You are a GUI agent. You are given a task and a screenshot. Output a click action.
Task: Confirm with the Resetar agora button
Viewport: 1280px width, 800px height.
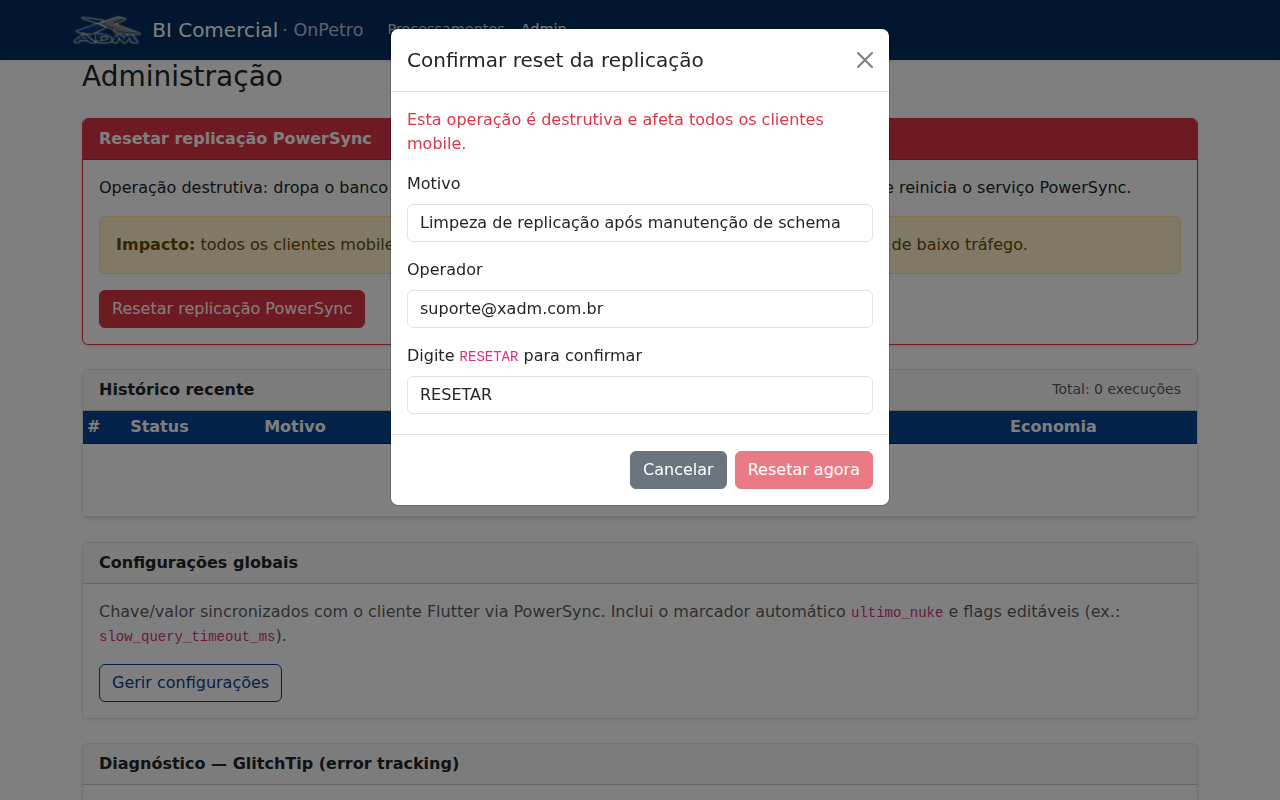click(804, 470)
